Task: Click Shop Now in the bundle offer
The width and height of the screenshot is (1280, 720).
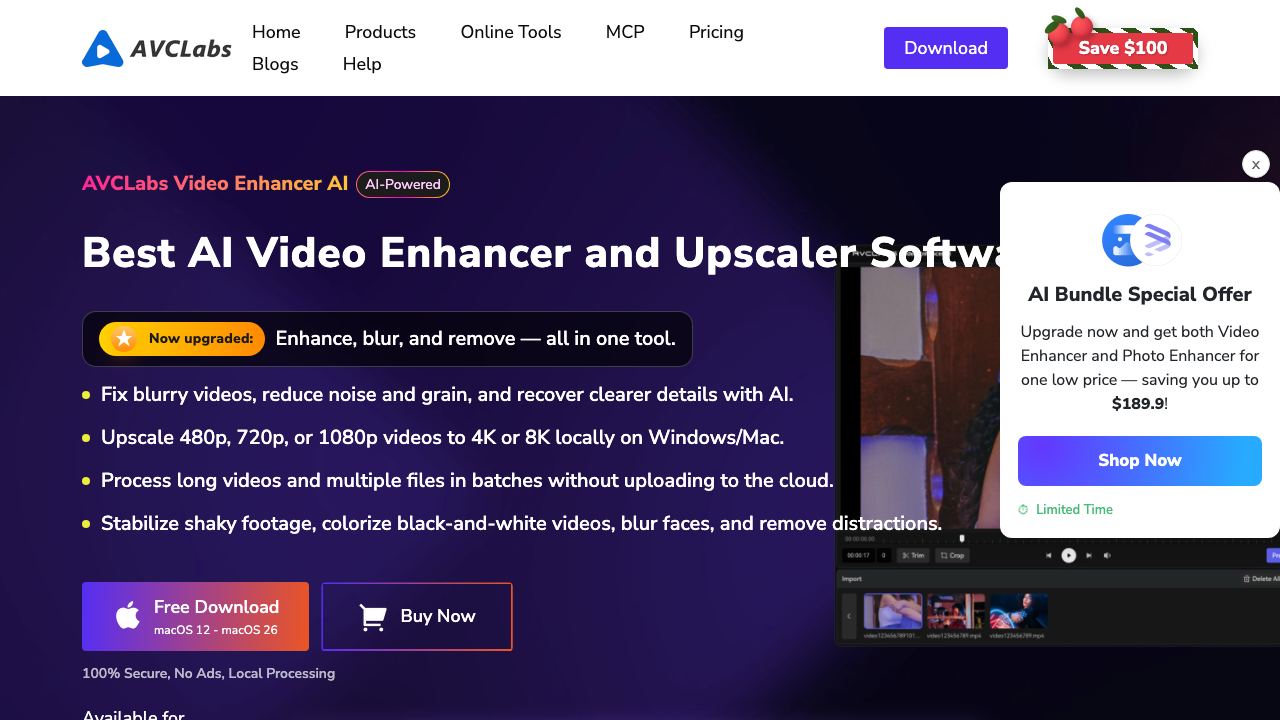Action: click(1140, 461)
